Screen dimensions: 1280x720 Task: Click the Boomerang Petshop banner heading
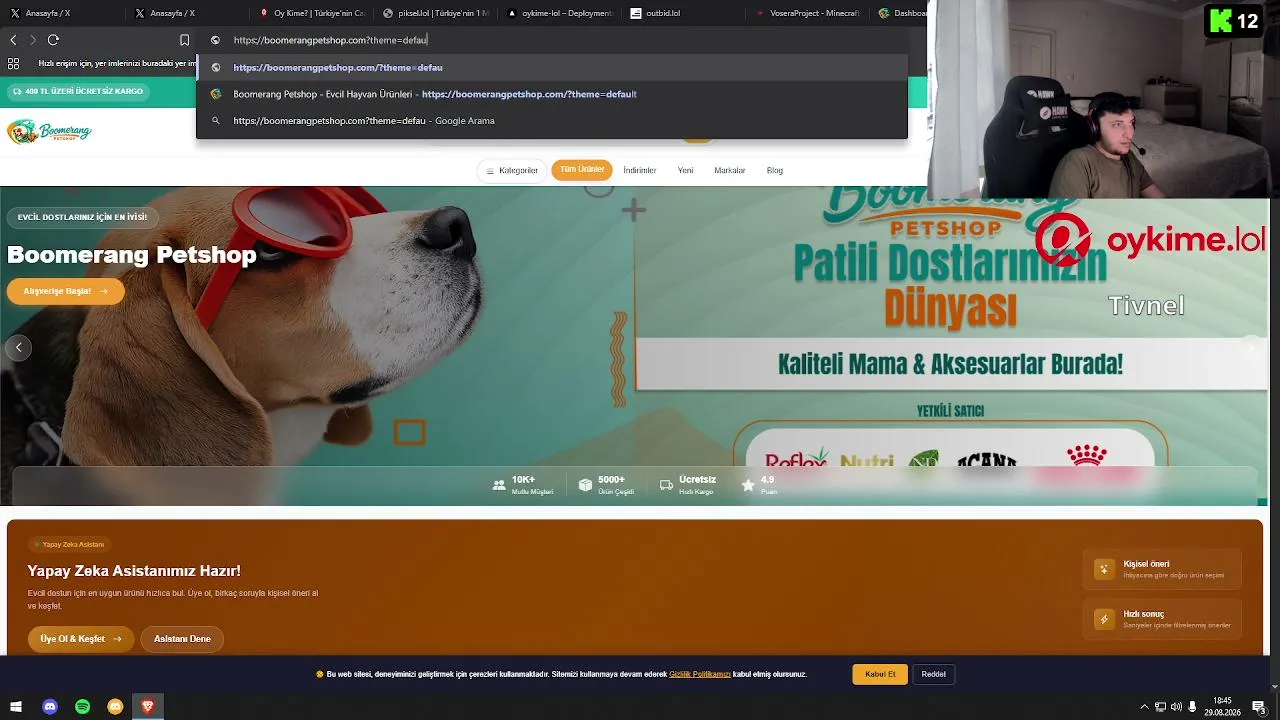click(x=132, y=255)
